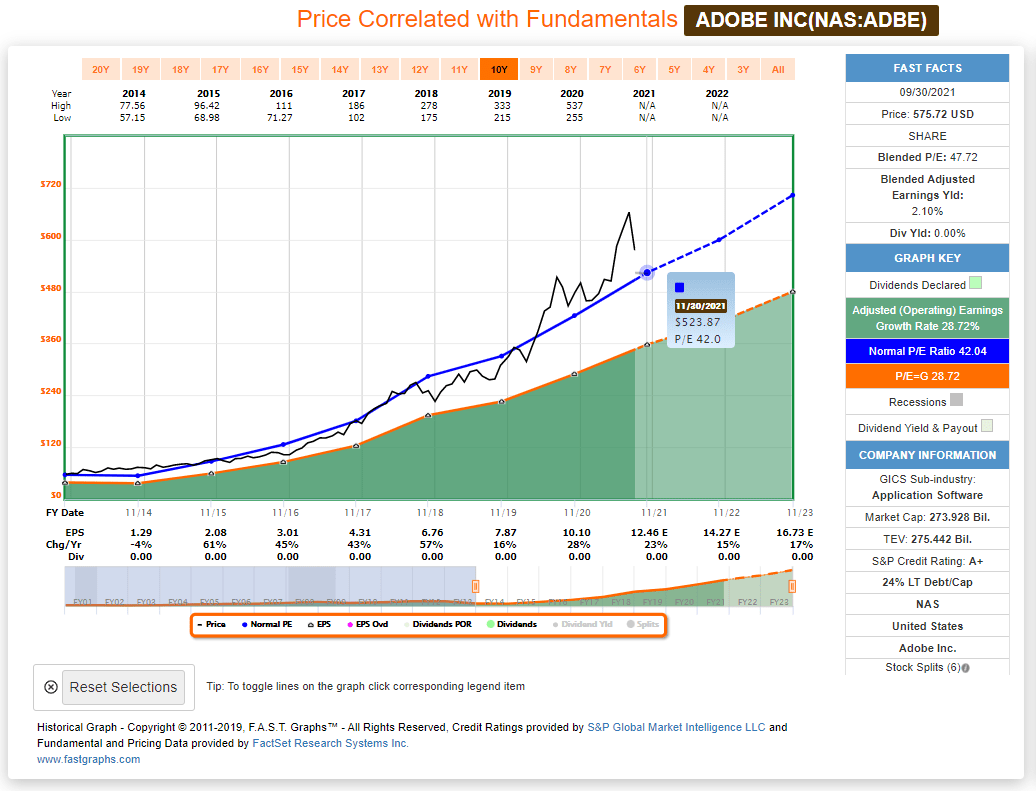Select the 19Y time range tab
1036x791 pixels.
pos(141,69)
